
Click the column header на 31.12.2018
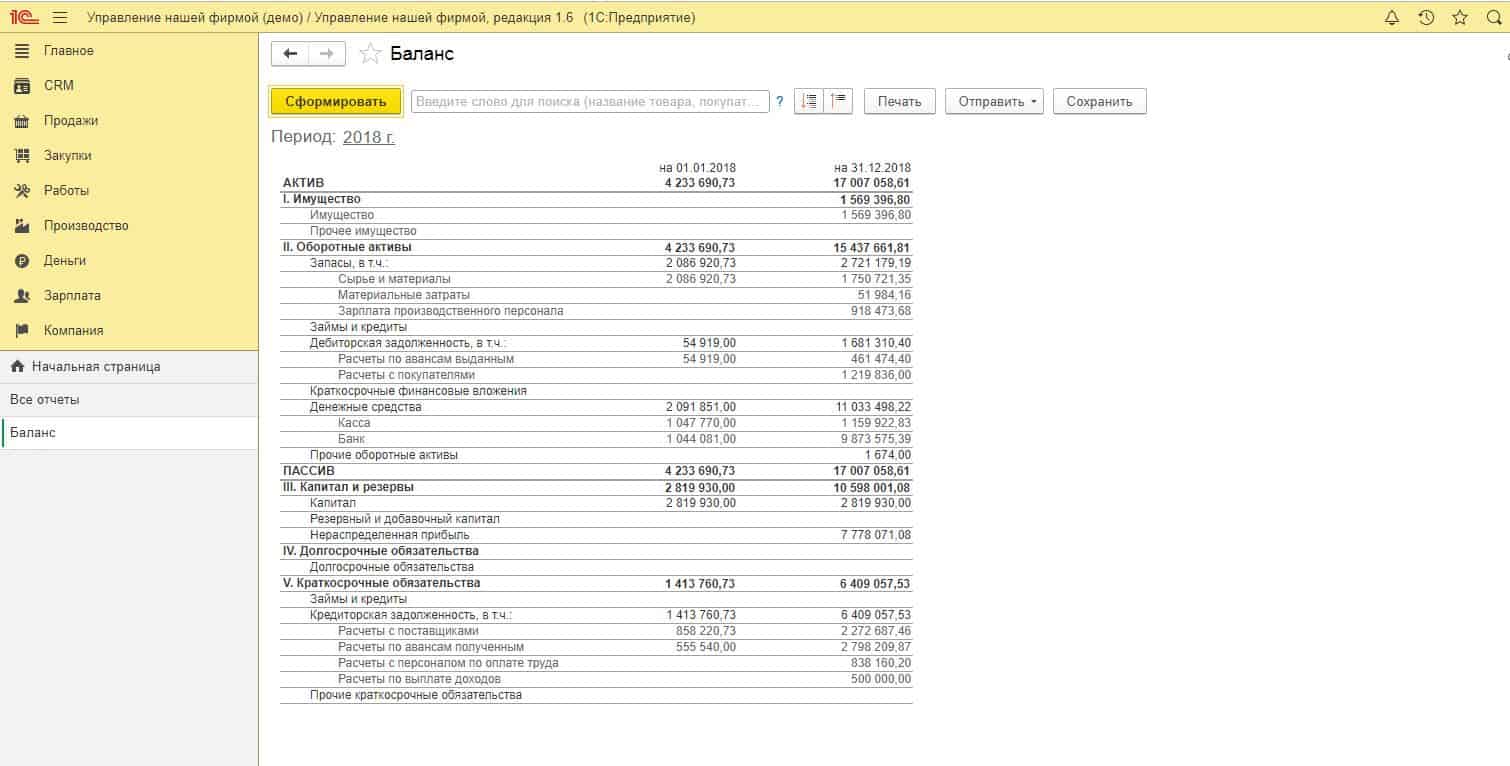[x=872, y=168]
